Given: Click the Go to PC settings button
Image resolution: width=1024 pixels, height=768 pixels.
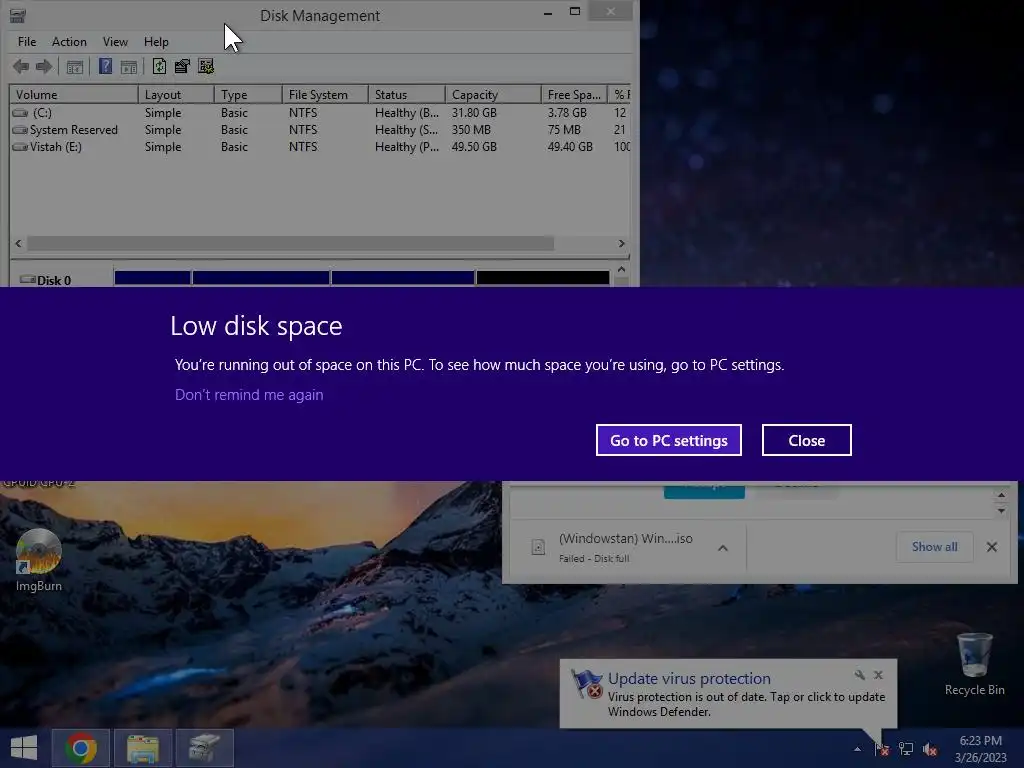Looking at the screenshot, I should click(x=669, y=440).
